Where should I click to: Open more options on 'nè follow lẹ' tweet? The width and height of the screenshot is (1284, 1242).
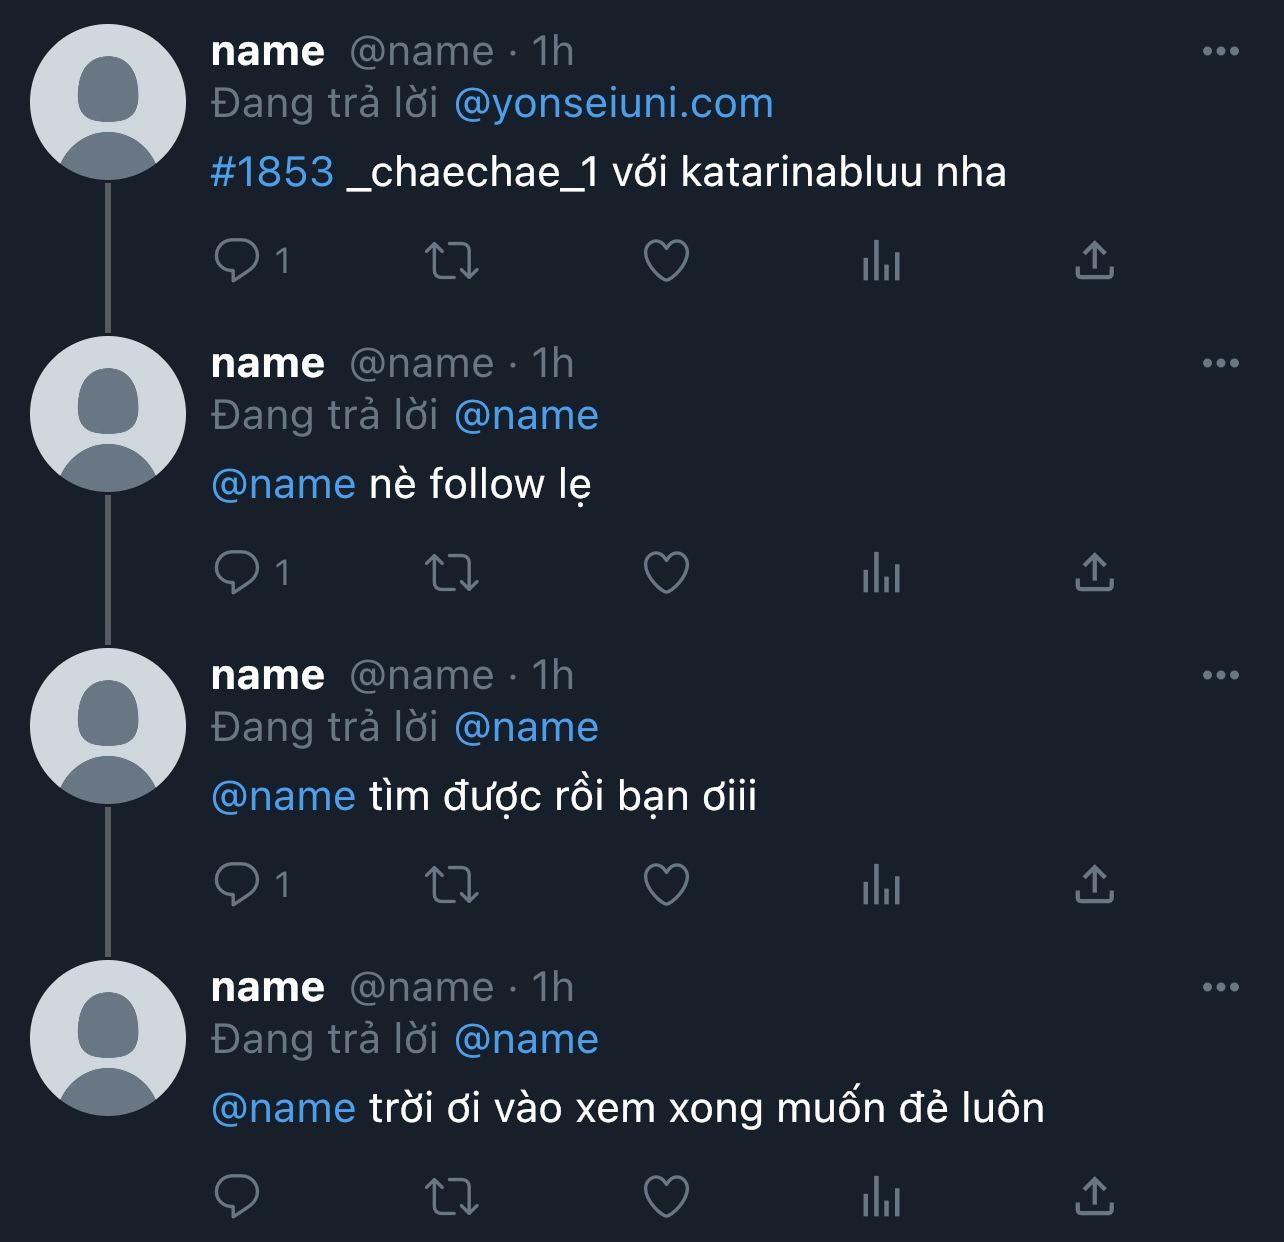pyautogui.click(x=1221, y=363)
